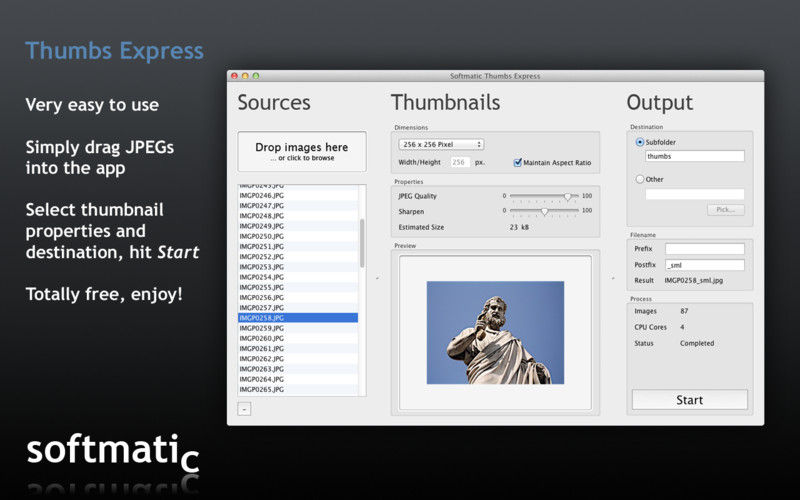Click the thumbs subfolder name field
Screen dimensions: 800x500
(x=694, y=156)
